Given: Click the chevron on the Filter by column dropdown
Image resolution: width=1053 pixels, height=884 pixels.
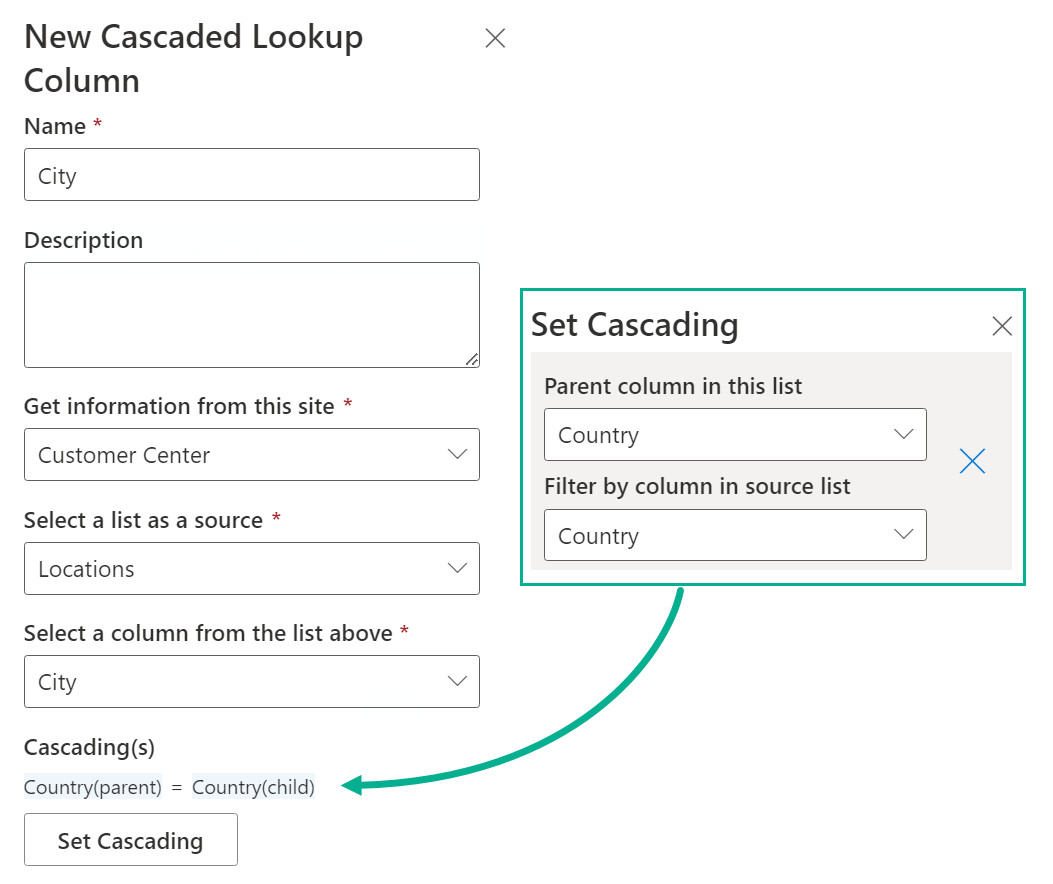Looking at the screenshot, I should (x=905, y=535).
